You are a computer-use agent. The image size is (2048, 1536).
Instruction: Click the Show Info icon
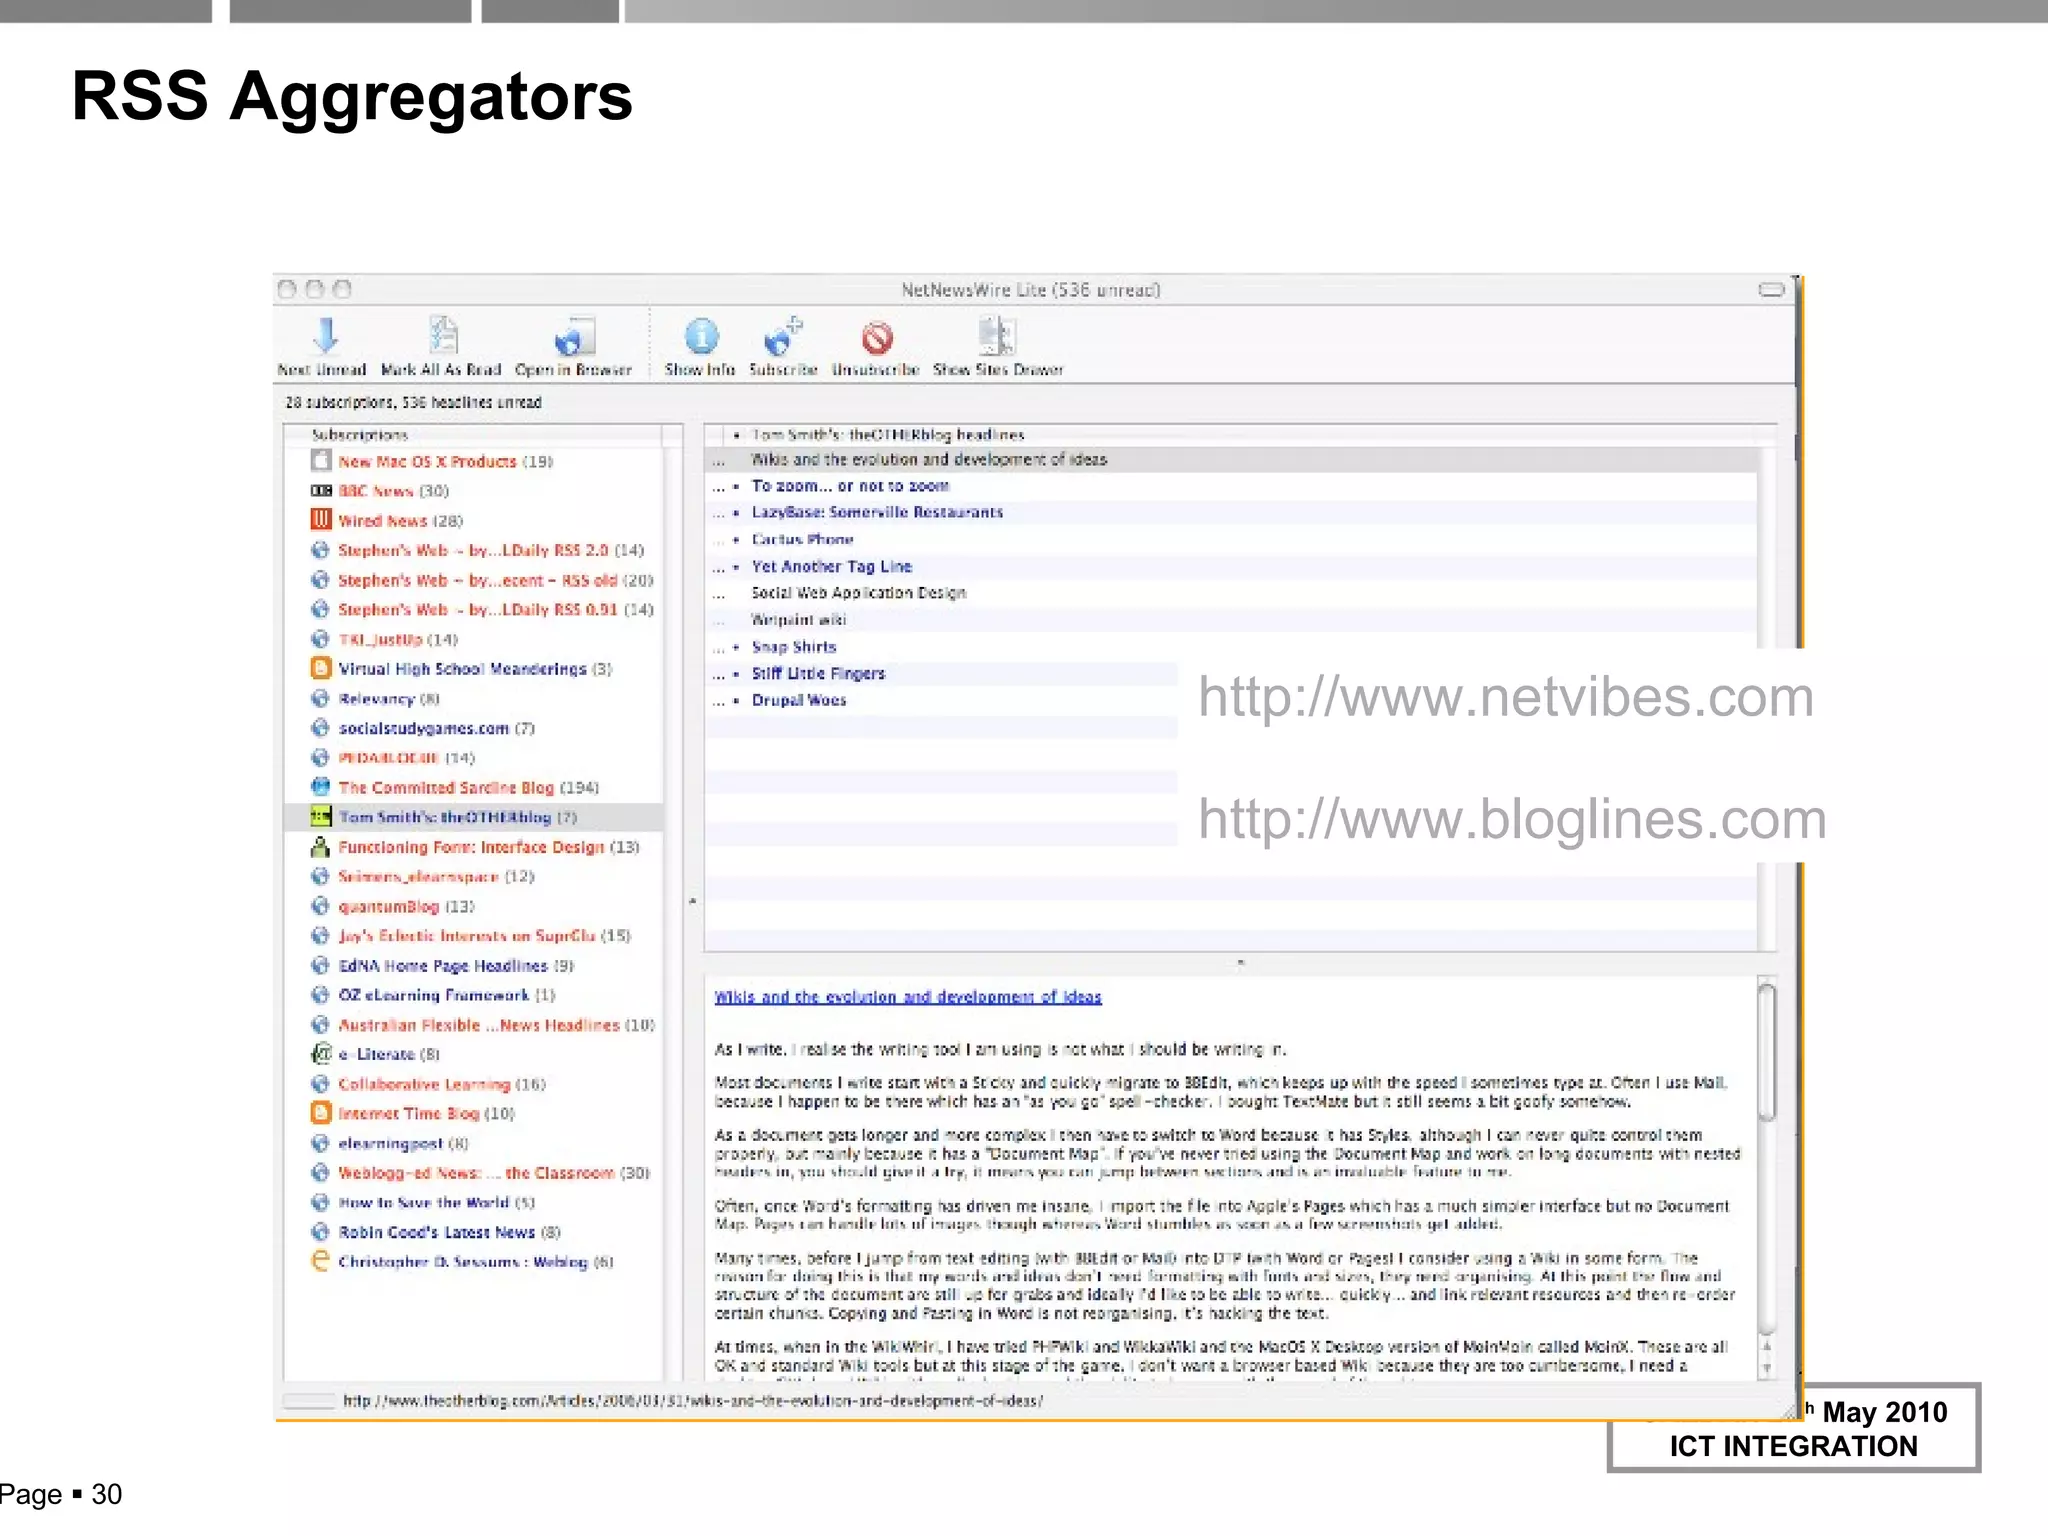point(701,337)
